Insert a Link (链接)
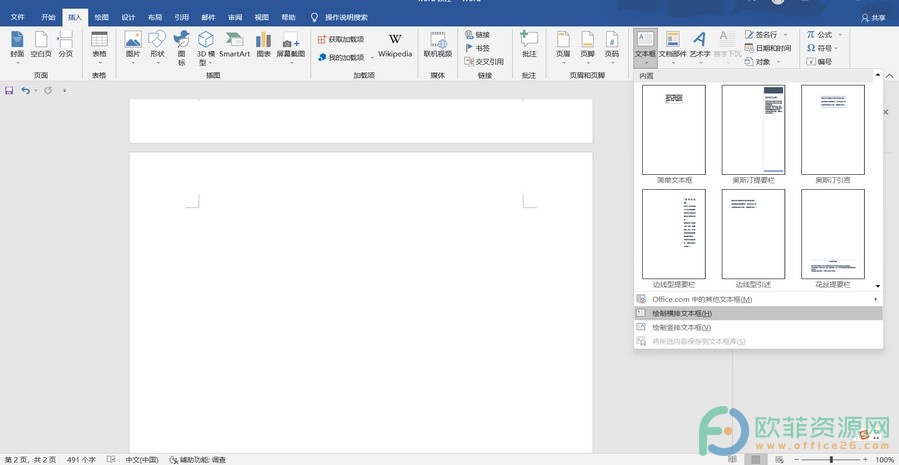 click(x=478, y=34)
